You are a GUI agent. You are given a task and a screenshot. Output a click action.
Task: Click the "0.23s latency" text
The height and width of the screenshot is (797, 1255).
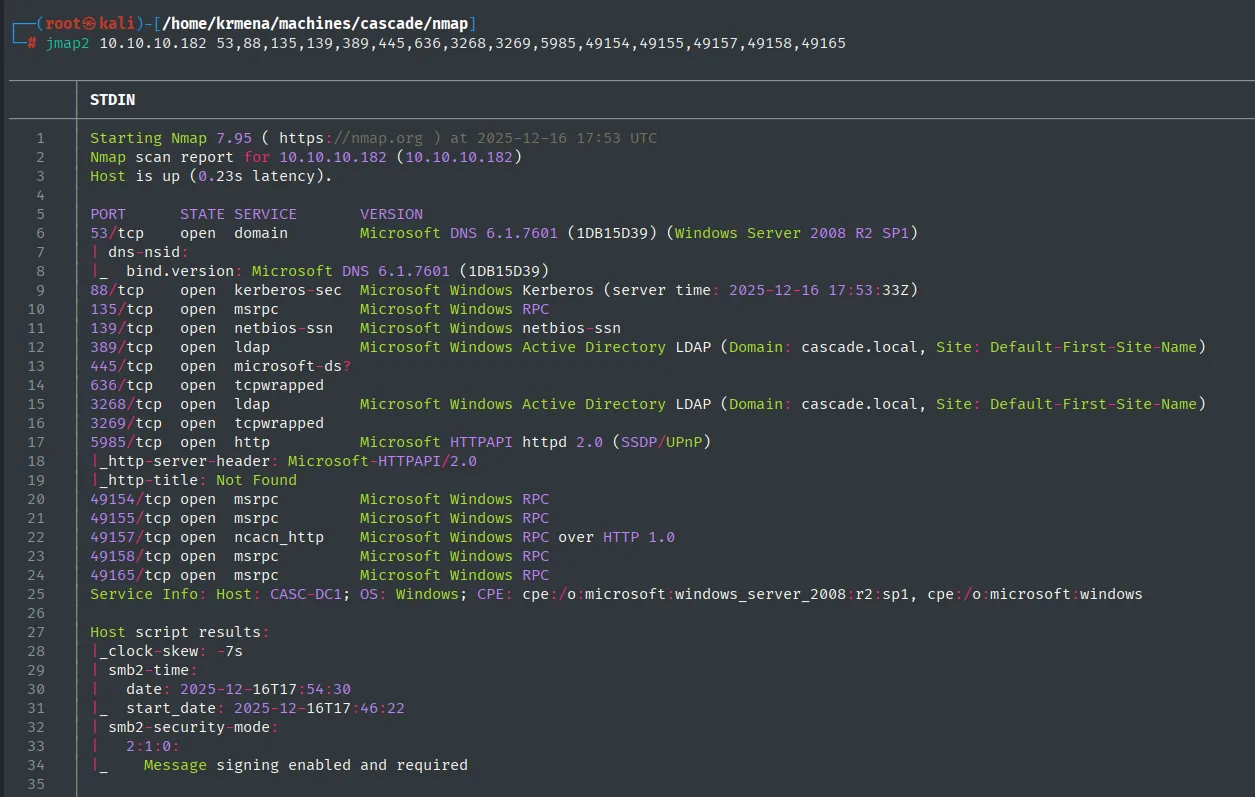[x=256, y=176]
